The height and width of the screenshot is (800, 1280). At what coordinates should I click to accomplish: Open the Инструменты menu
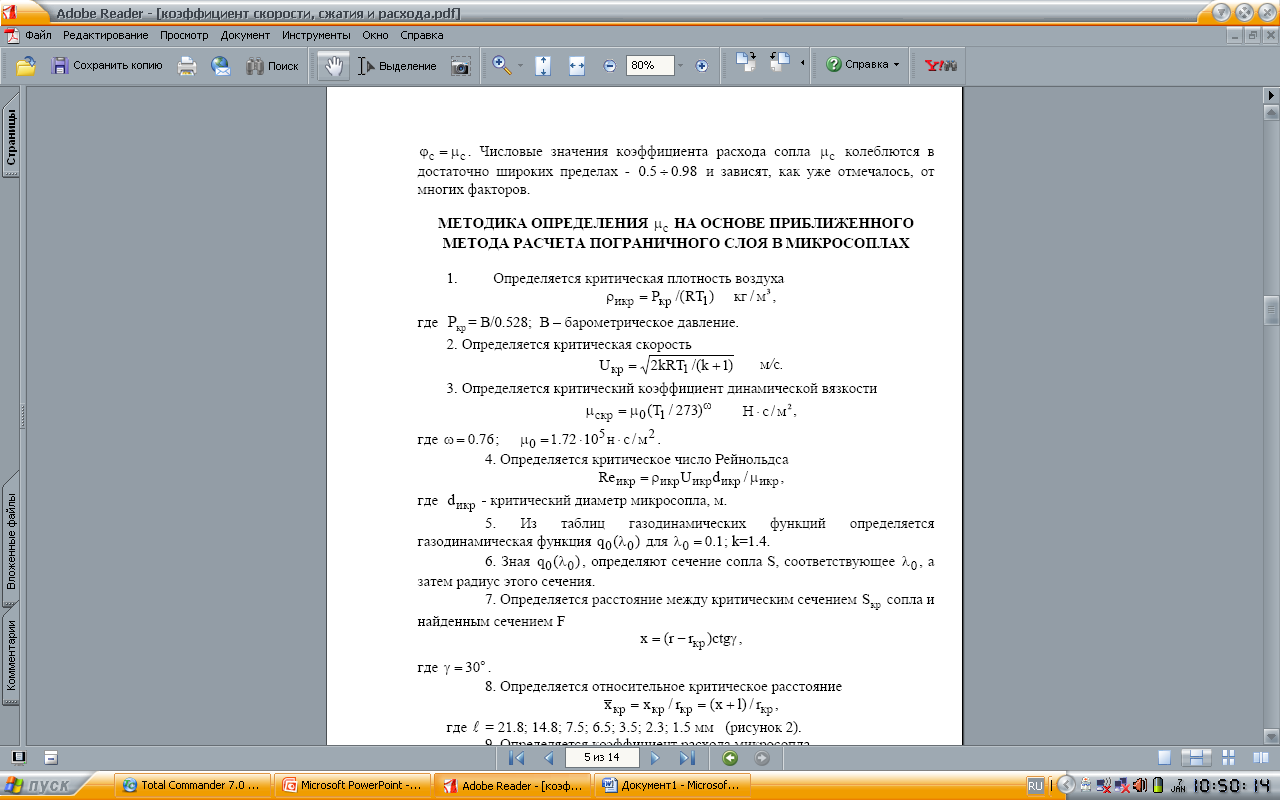(x=316, y=35)
